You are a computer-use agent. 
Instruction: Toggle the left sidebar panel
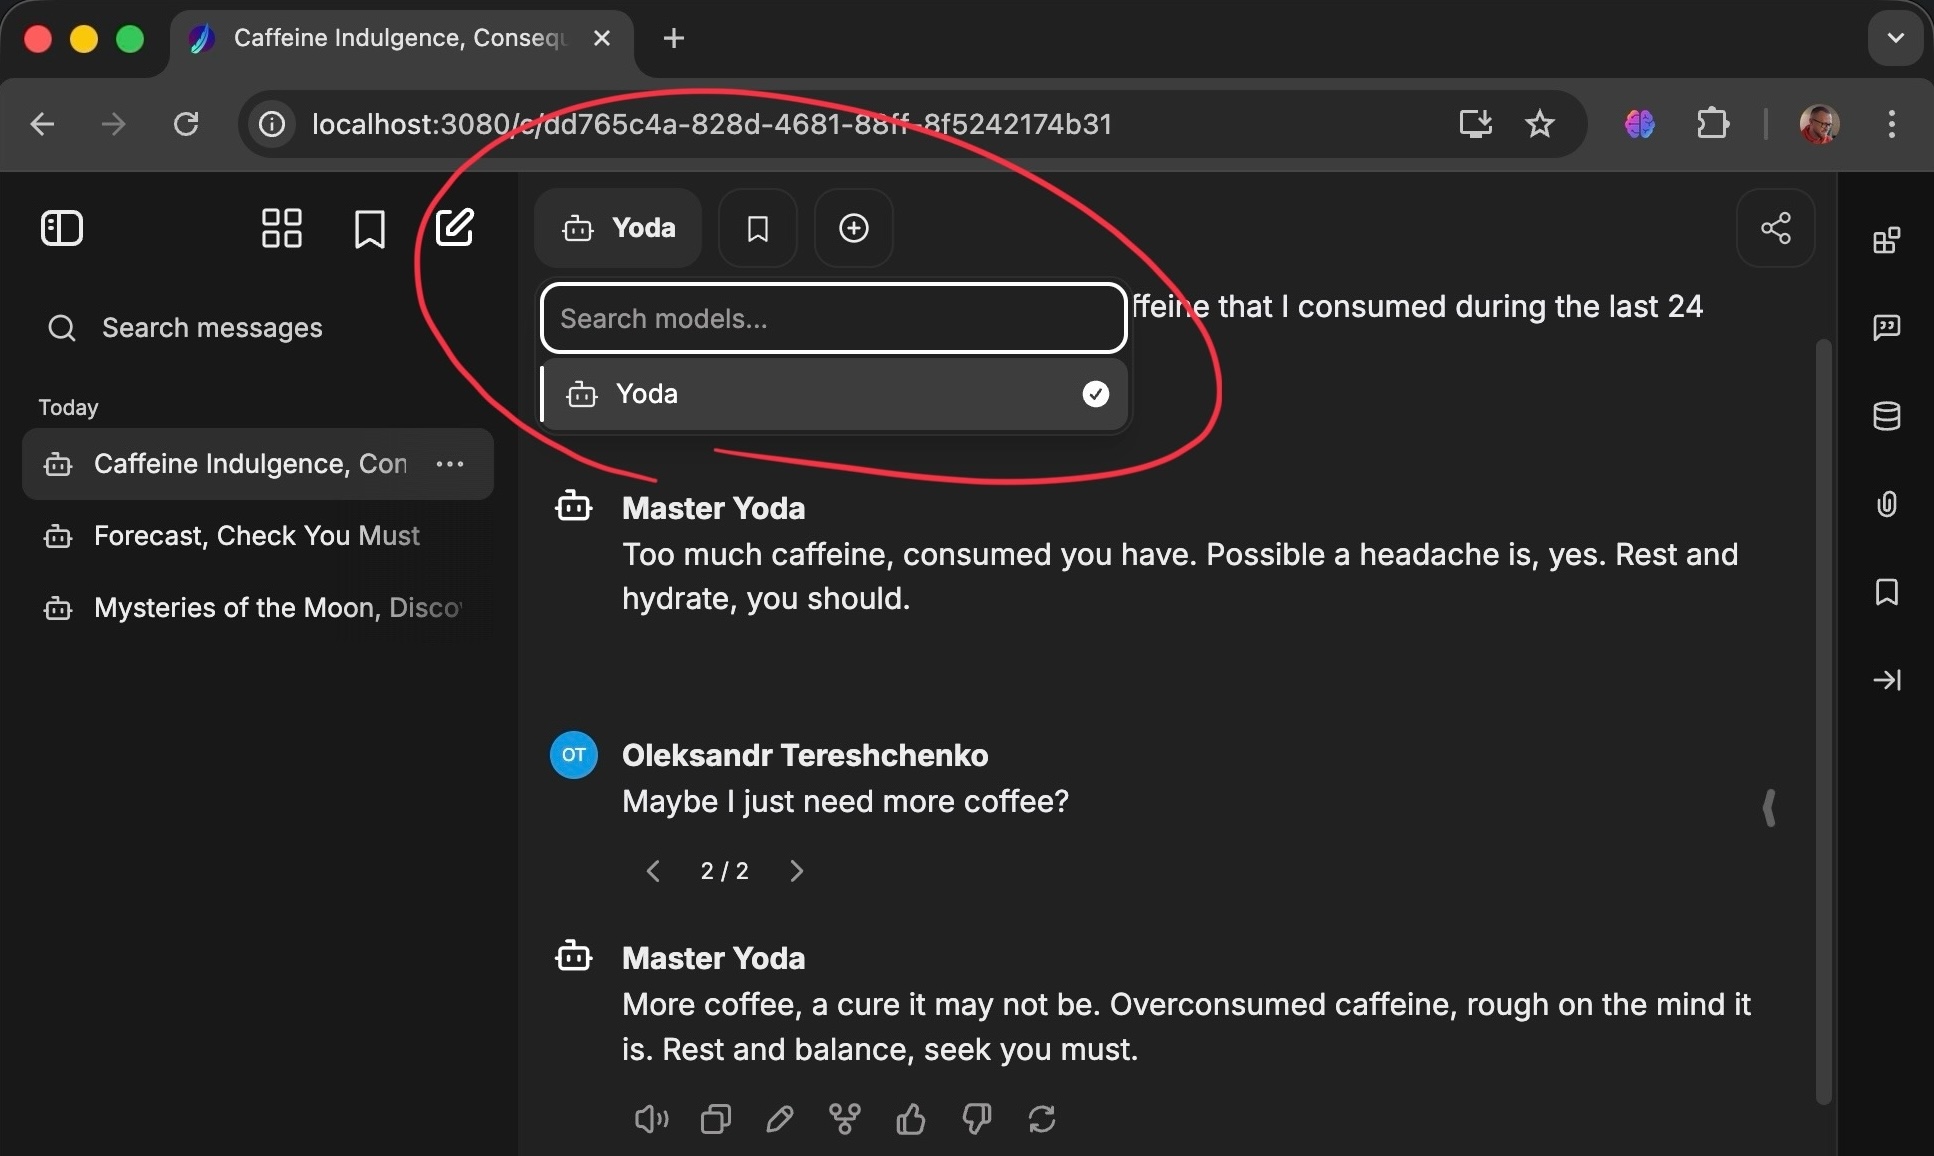coord(62,228)
